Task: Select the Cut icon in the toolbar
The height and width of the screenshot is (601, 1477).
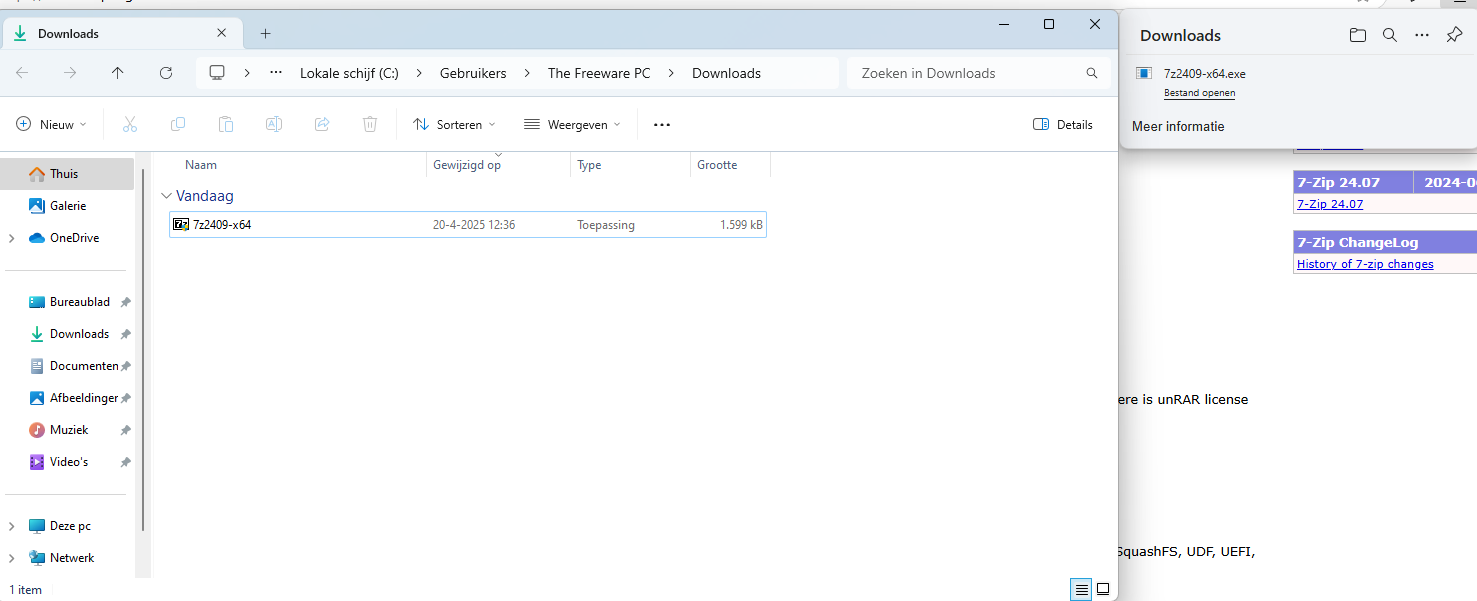Action: pos(129,123)
